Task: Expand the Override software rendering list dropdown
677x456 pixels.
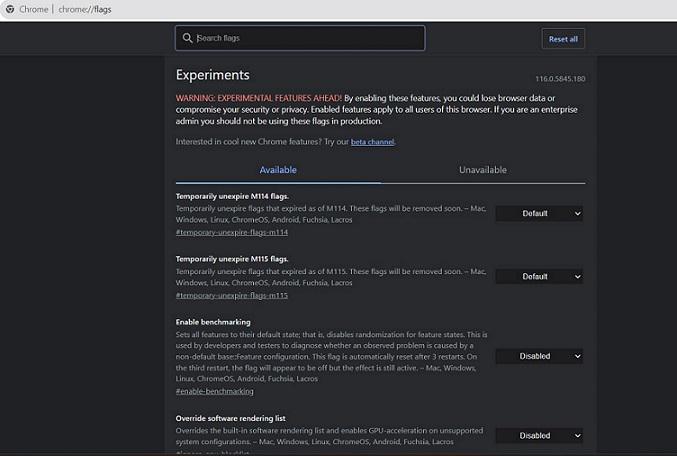Action: 539,435
